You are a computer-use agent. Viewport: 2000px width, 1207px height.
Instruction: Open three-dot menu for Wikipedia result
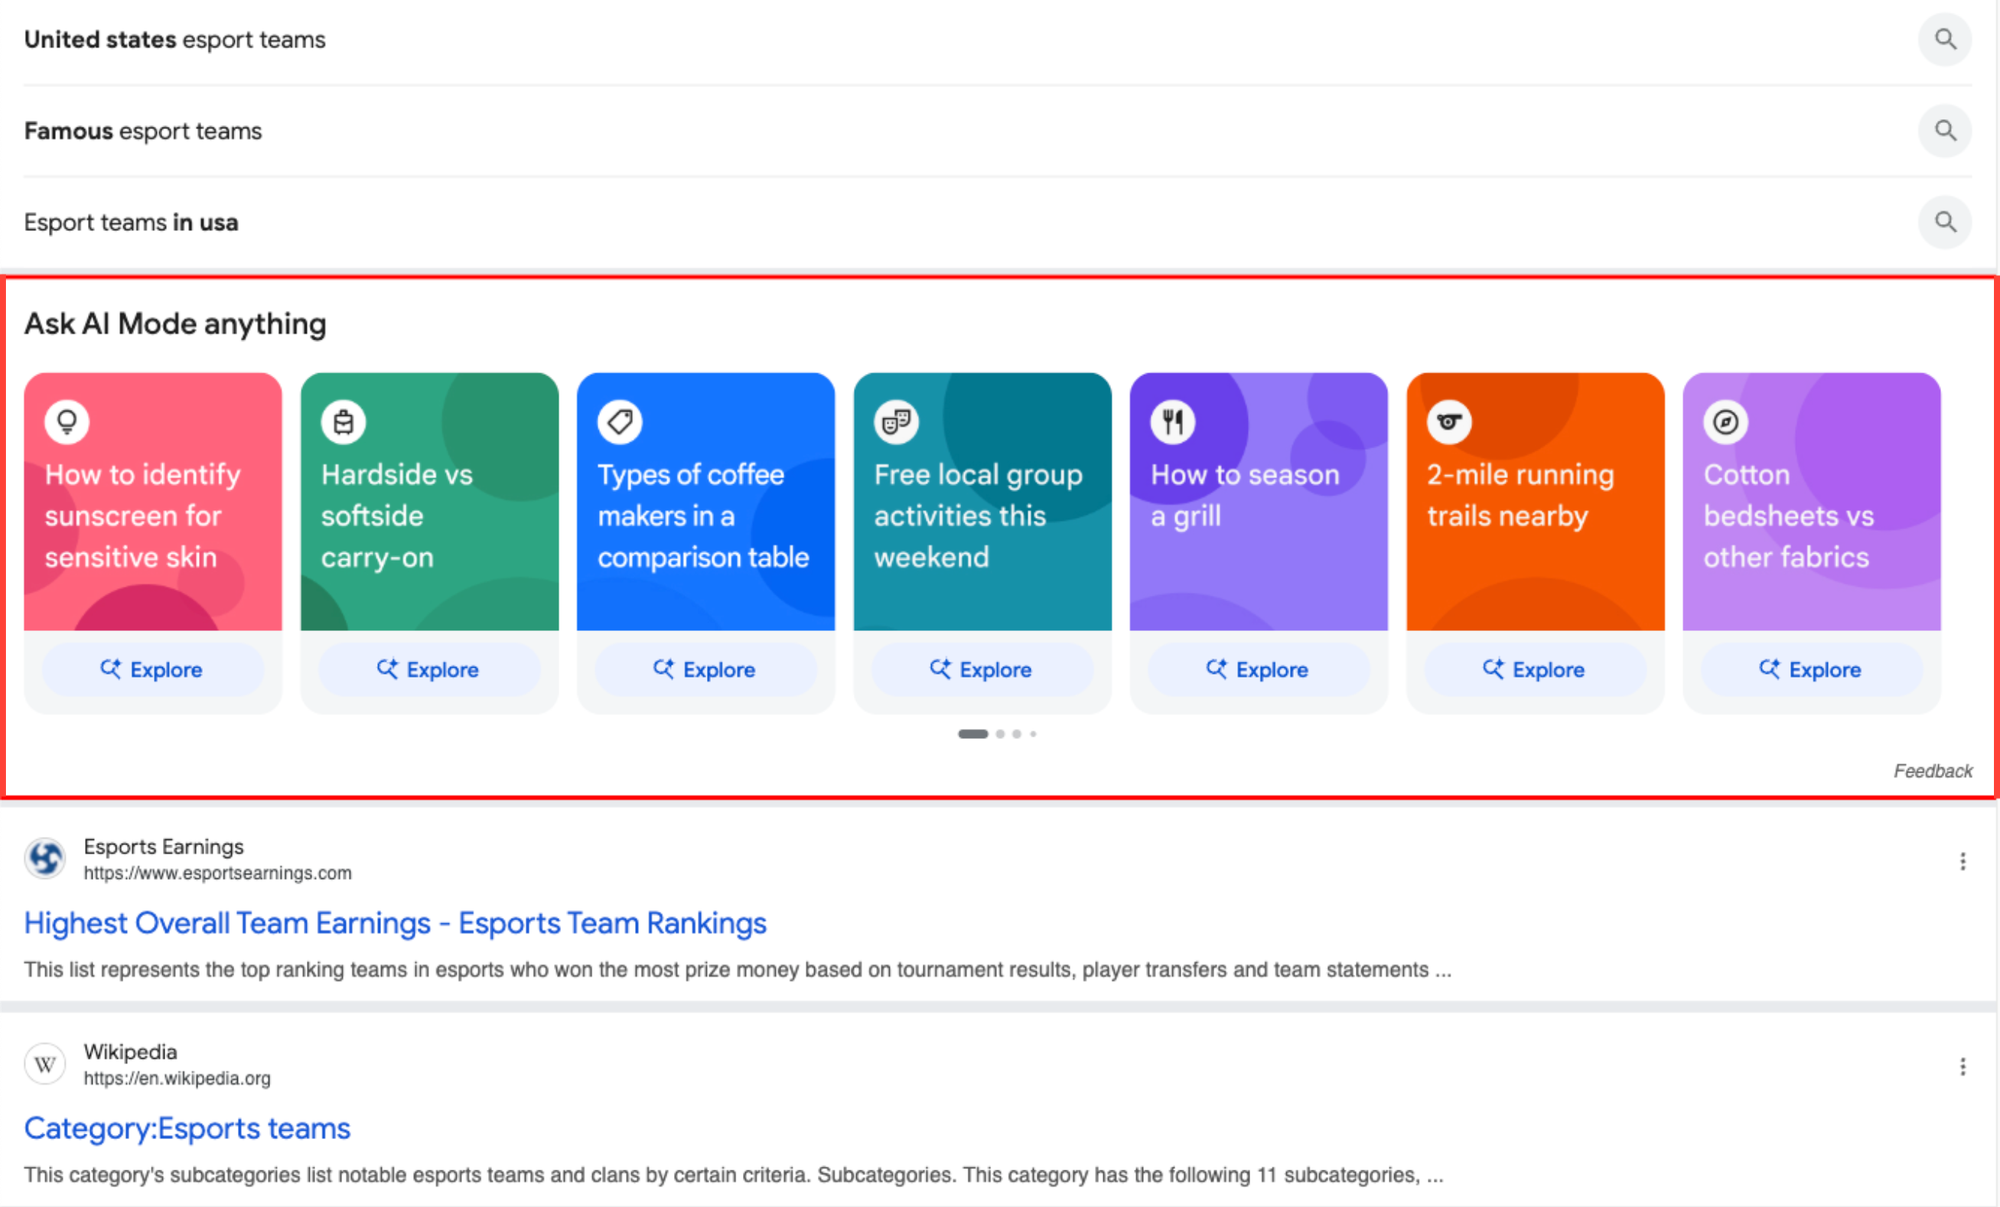coord(1962,1066)
